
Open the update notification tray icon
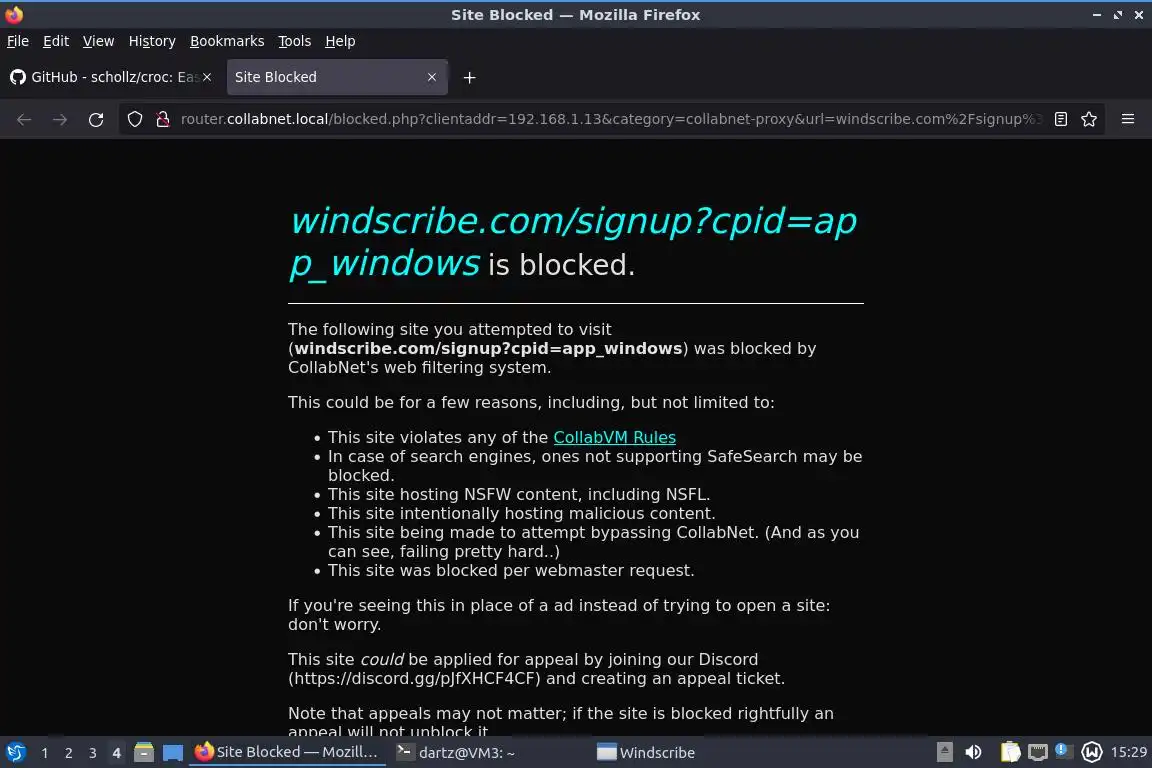[x=1062, y=751]
